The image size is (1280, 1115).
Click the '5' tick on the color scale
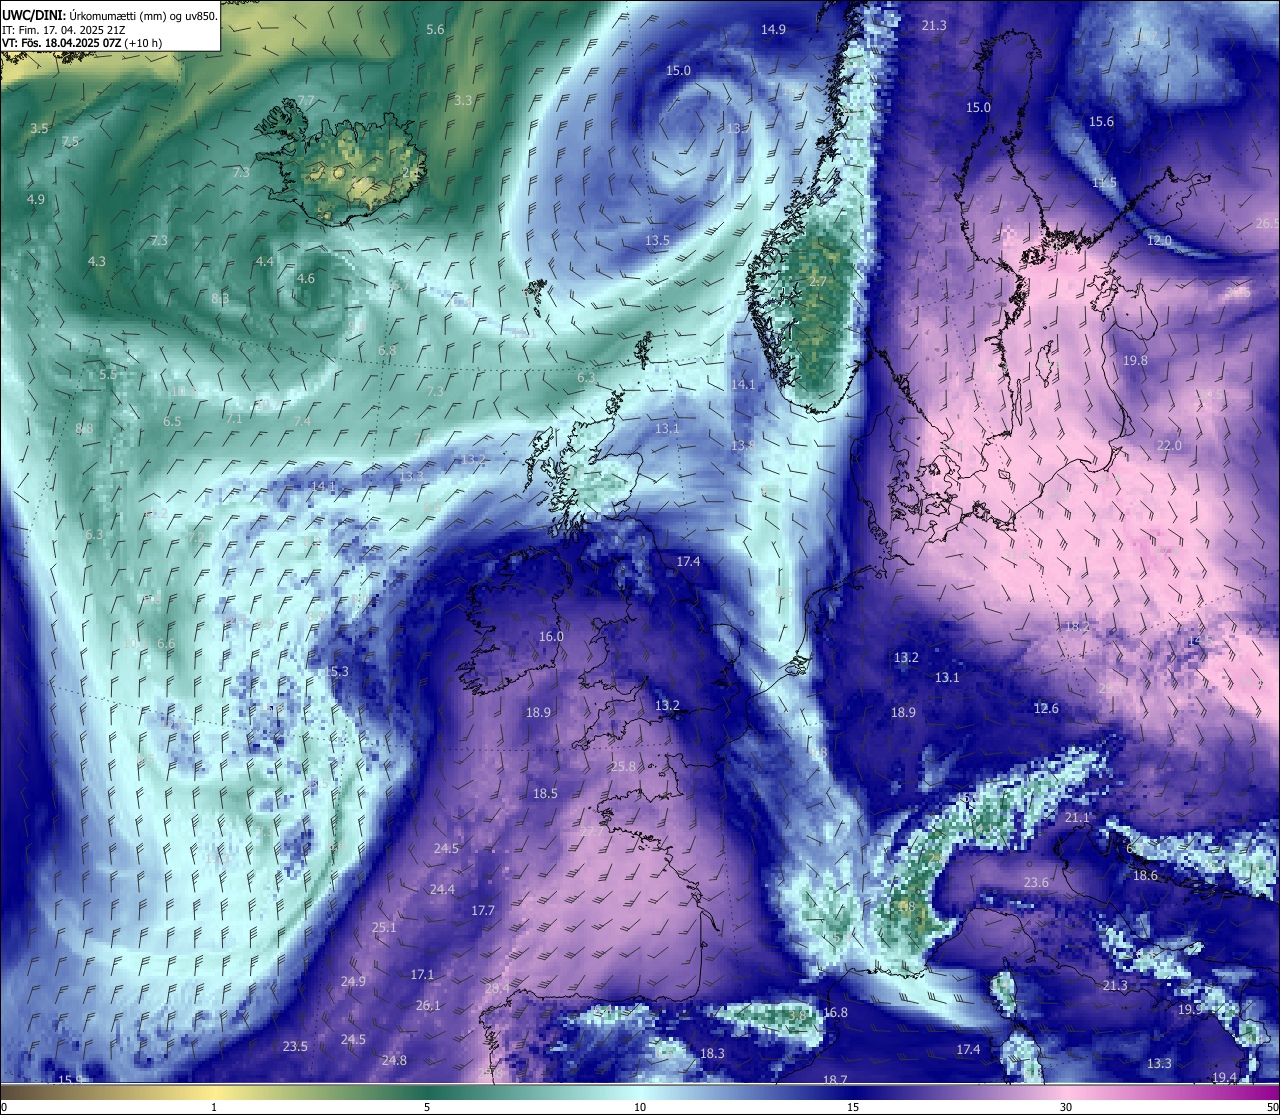[x=427, y=1108]
